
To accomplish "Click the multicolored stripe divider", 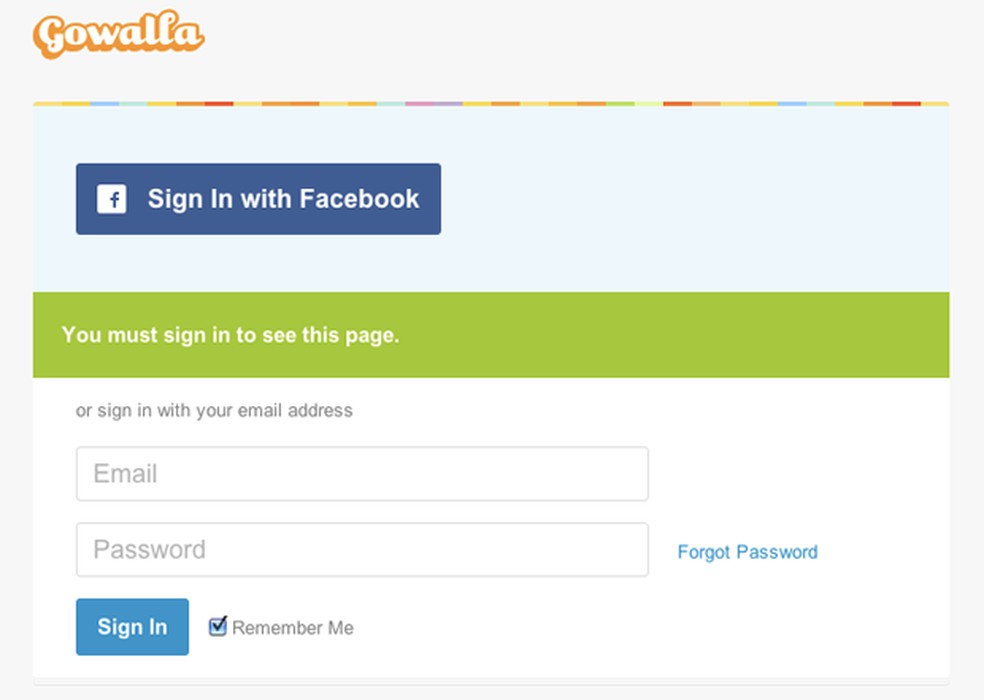I will coord(492,102).
